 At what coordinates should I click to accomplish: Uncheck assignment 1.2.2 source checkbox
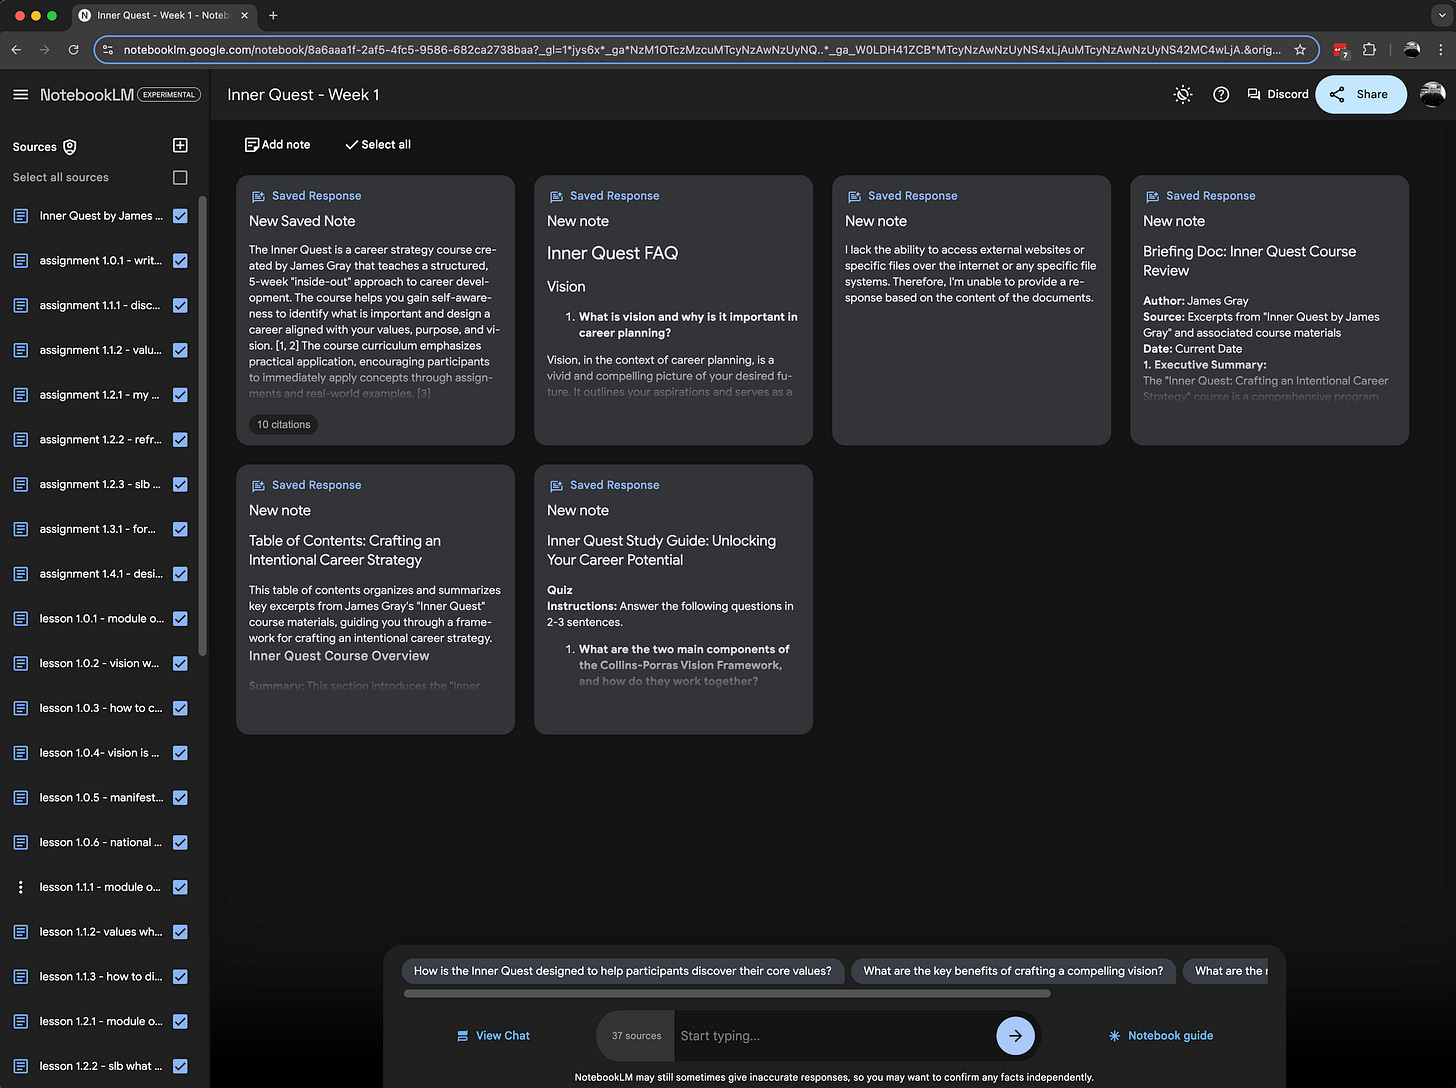pyautogui.click(x=180, y=440)
